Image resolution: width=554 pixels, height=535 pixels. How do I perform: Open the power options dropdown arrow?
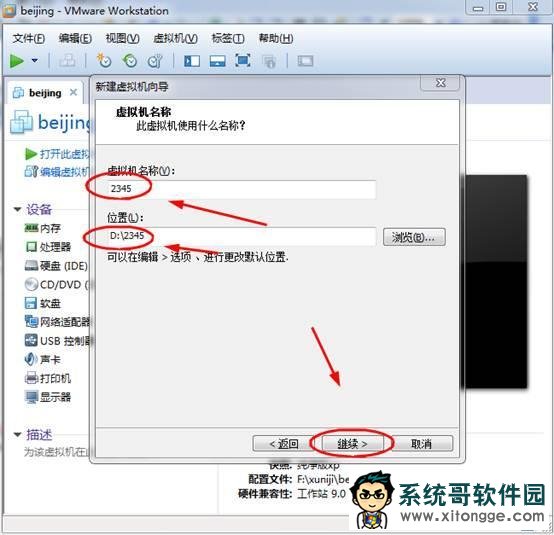point(35,60)
